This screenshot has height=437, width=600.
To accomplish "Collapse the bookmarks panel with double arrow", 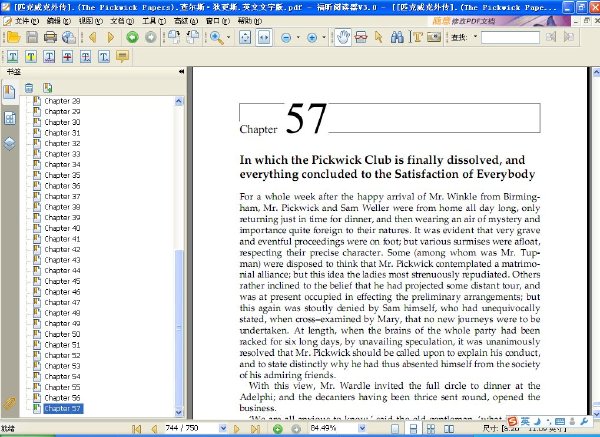I will tap(181, 72).
